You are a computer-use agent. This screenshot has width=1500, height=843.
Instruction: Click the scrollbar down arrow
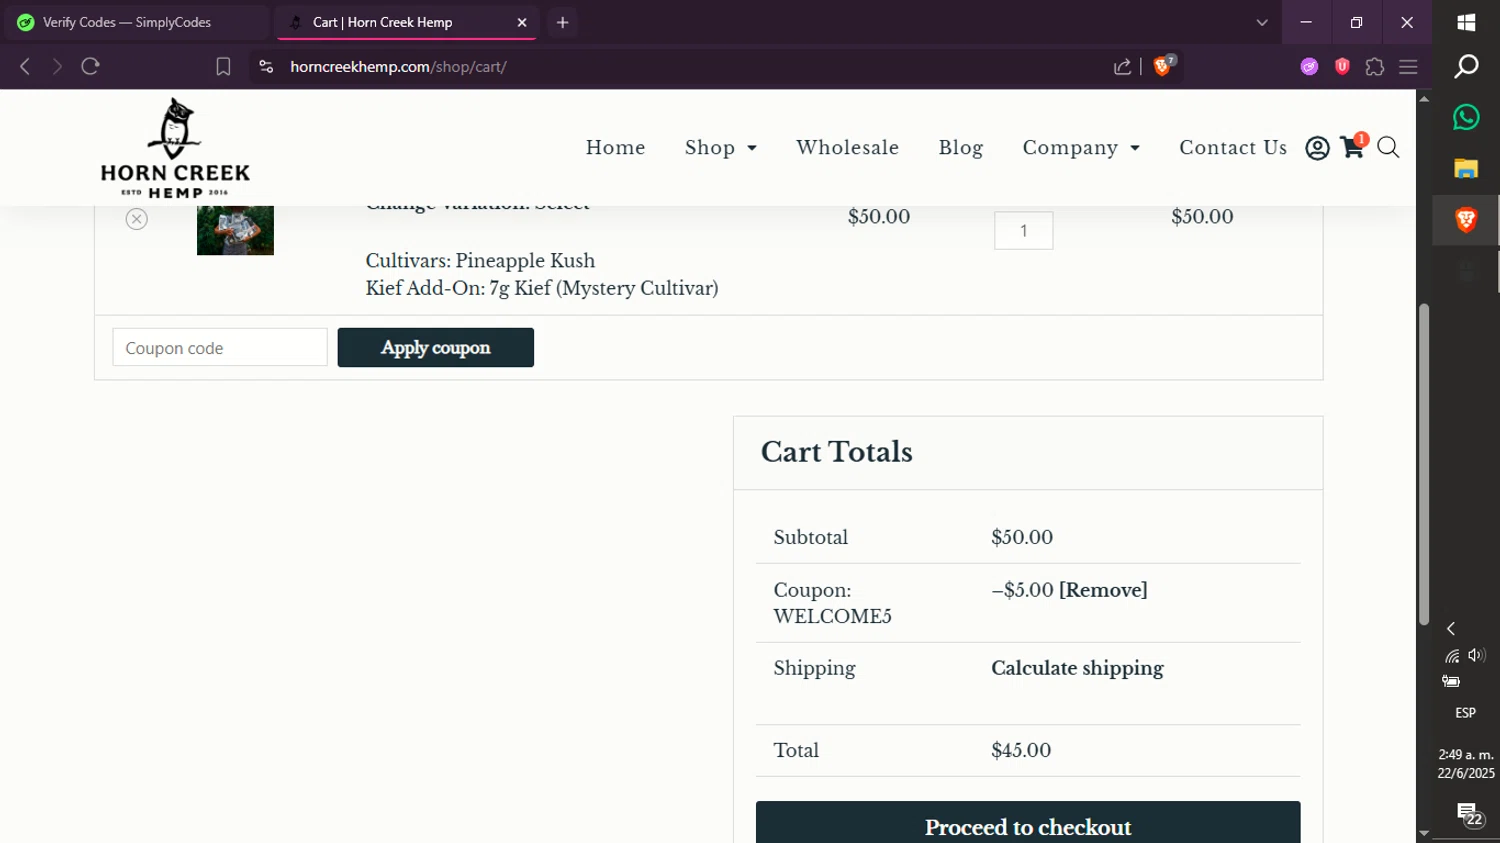point(1424,833)
